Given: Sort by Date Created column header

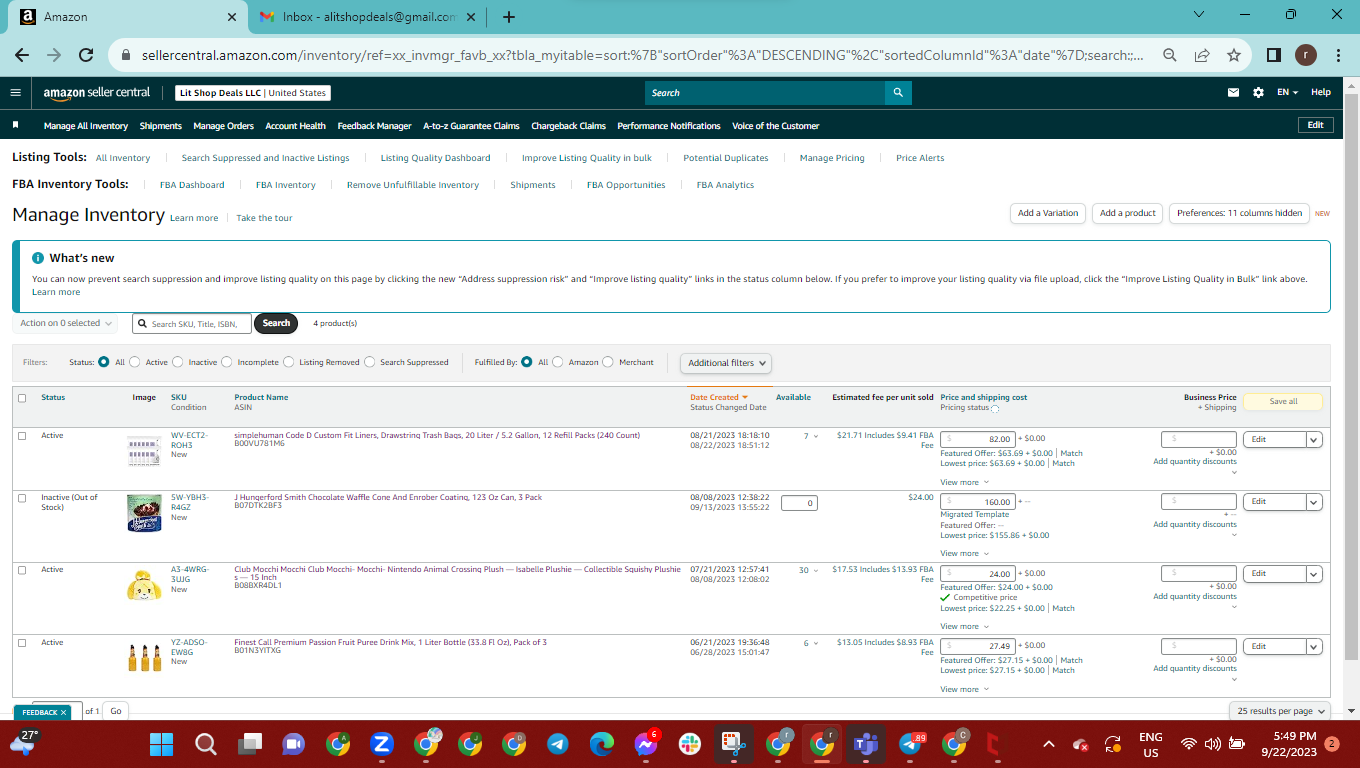Looking at the screenshot, I should click(719, 397).
